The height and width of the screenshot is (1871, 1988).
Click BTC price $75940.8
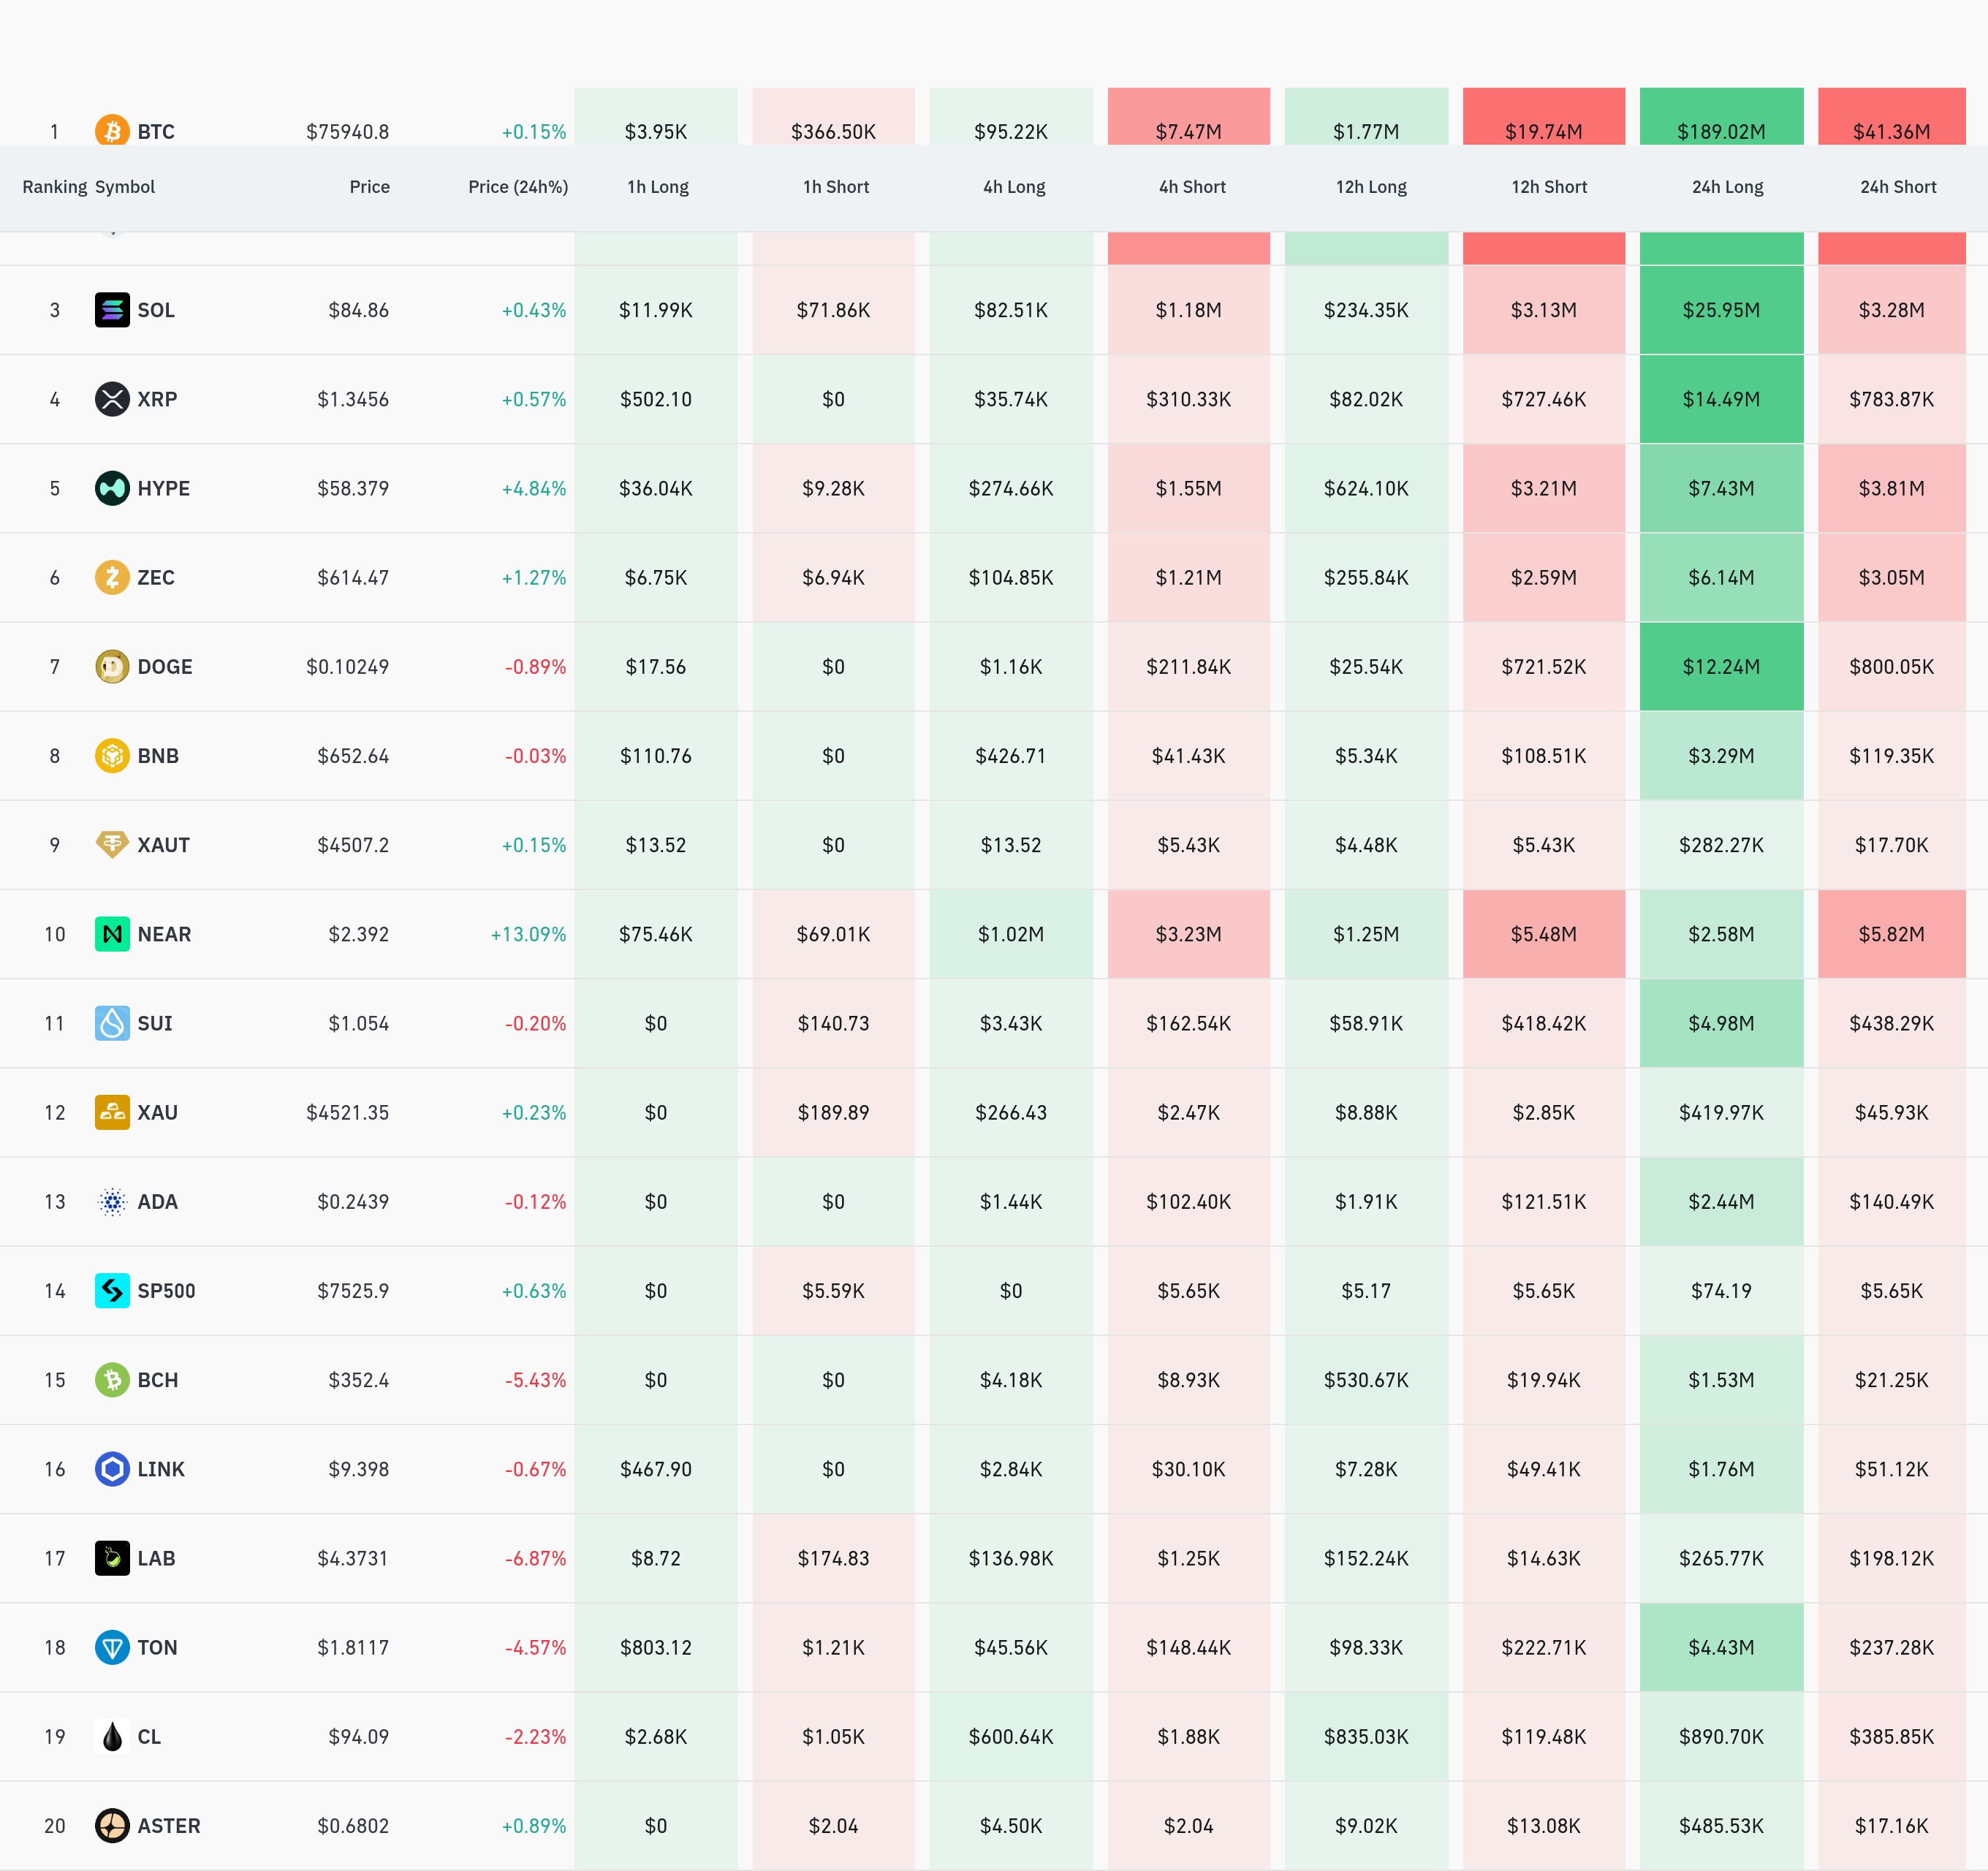[x=348, y=132]
